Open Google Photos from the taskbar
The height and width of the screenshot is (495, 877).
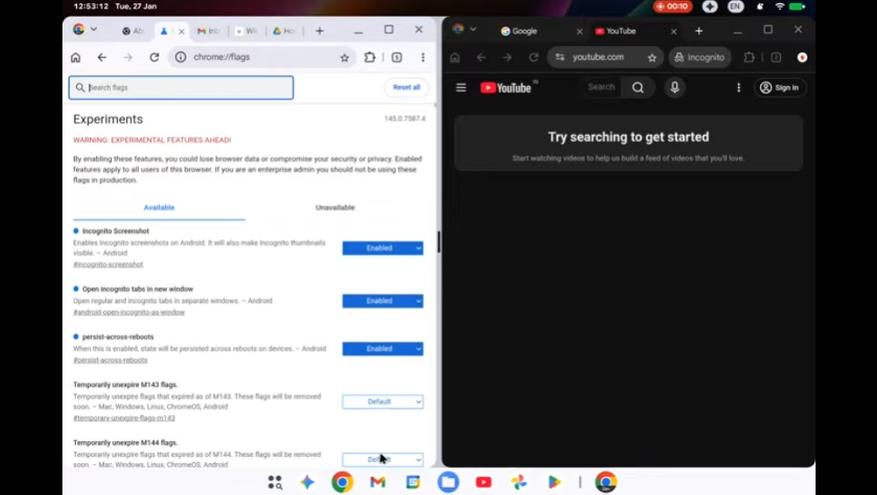point(518,482)
